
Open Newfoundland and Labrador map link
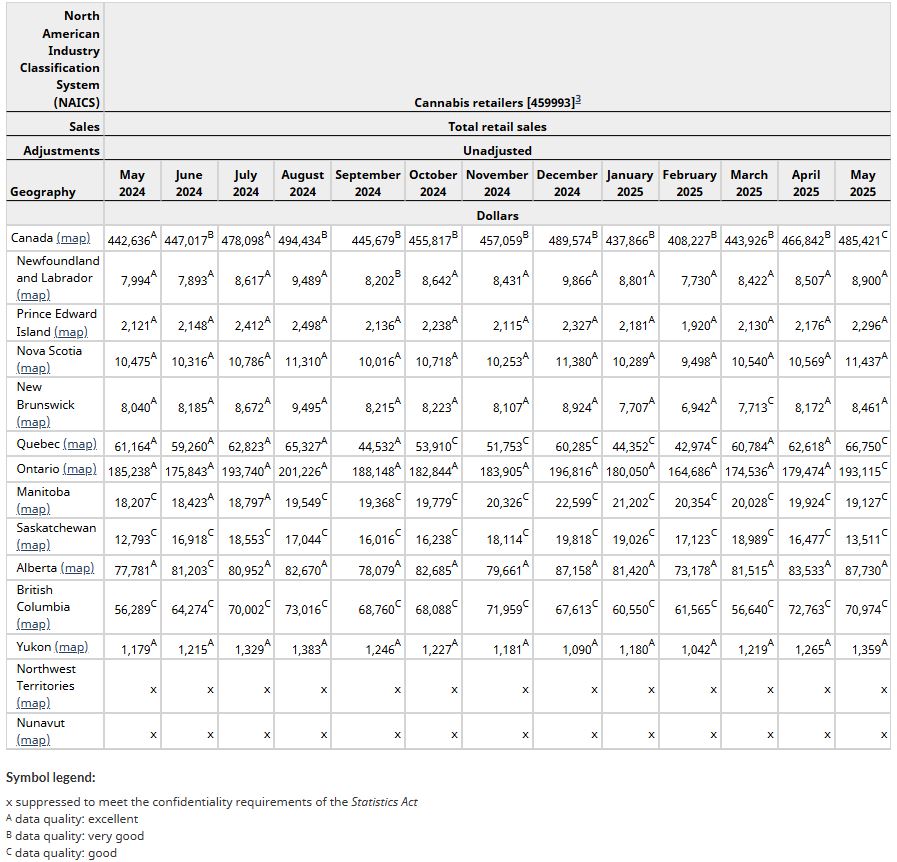33,295
